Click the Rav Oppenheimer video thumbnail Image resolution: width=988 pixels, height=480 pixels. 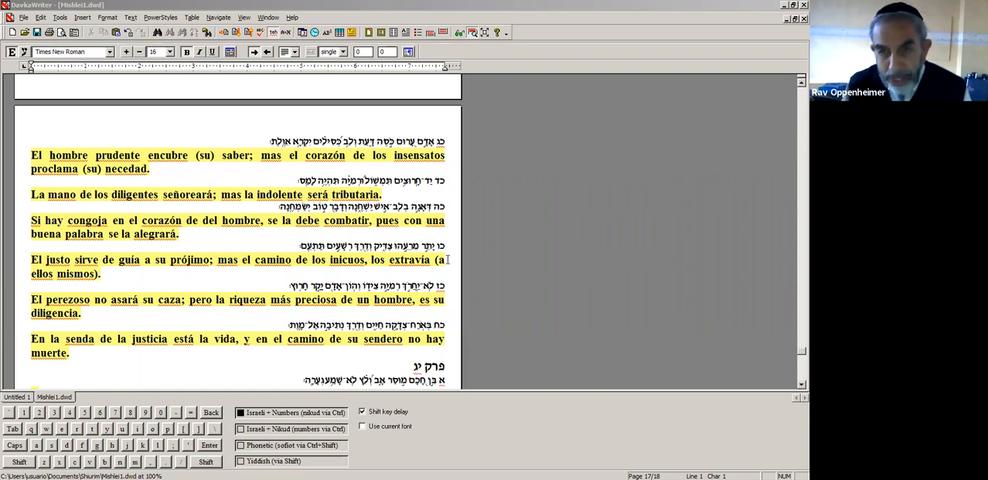[899, 50]
